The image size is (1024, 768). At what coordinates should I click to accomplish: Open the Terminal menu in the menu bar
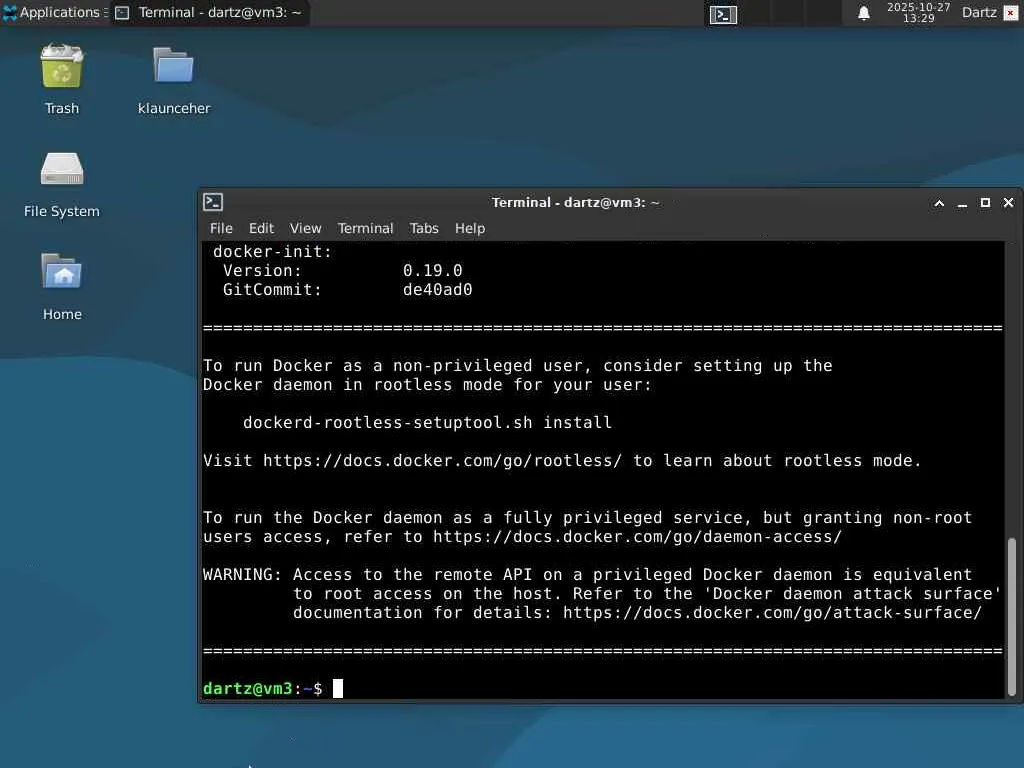click(365, 228)
